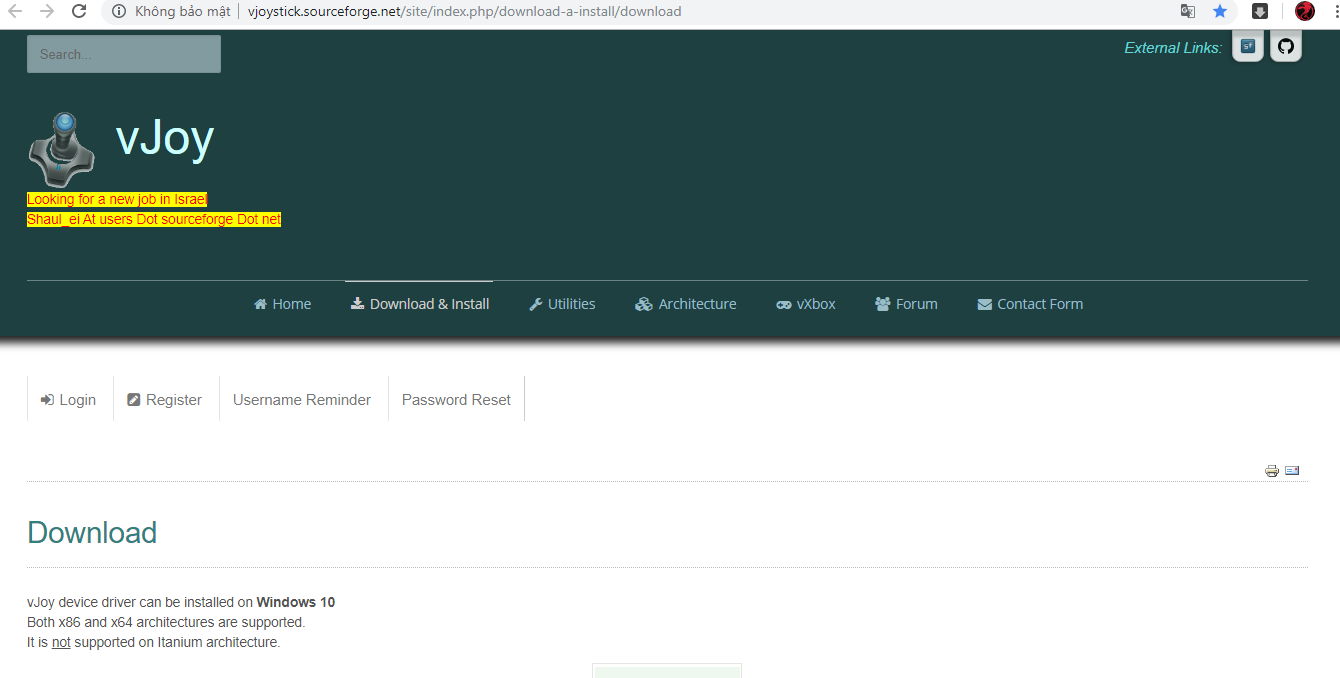Click the red profile avatar icon

click(x=1304, y=11)
